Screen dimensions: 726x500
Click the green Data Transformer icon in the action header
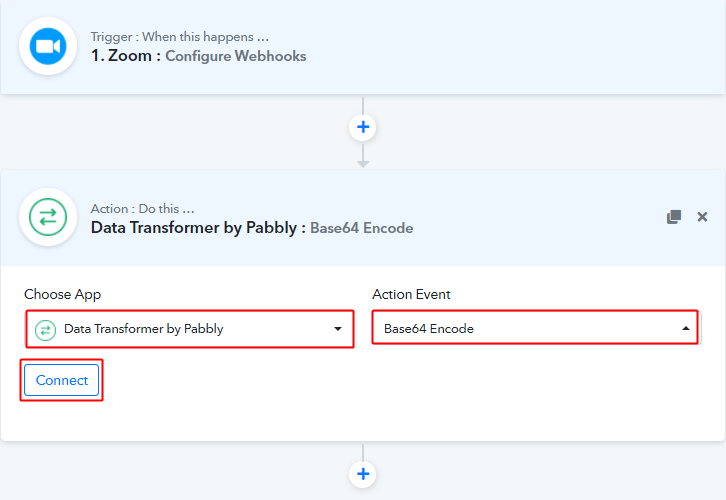(x=48, y=217)
